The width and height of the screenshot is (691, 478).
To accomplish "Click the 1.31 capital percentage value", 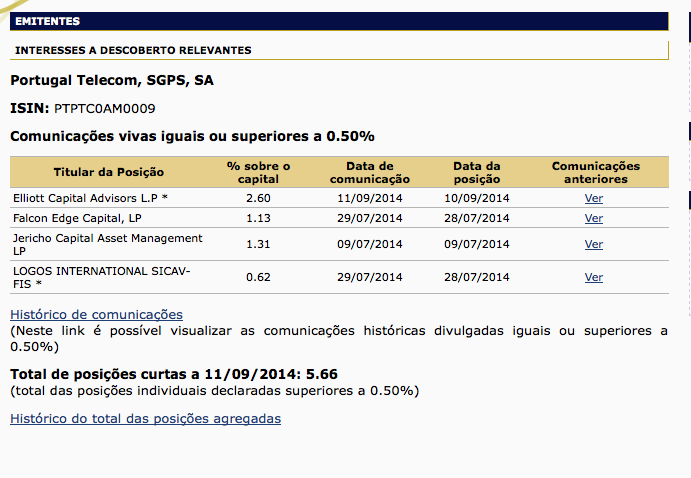I will 258,244.
